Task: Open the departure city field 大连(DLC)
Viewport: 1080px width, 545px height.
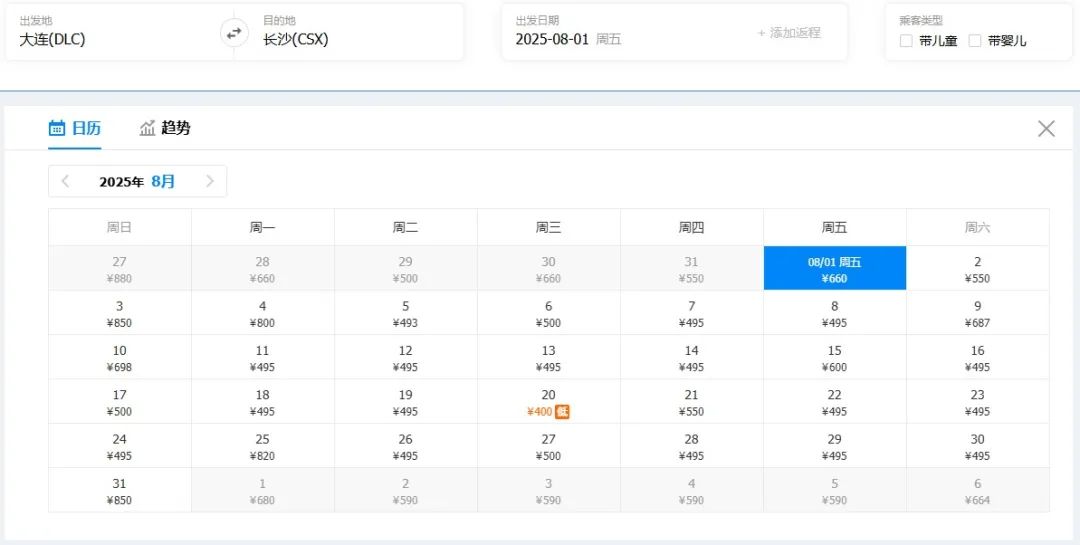Action: click(x=120, y=32)
